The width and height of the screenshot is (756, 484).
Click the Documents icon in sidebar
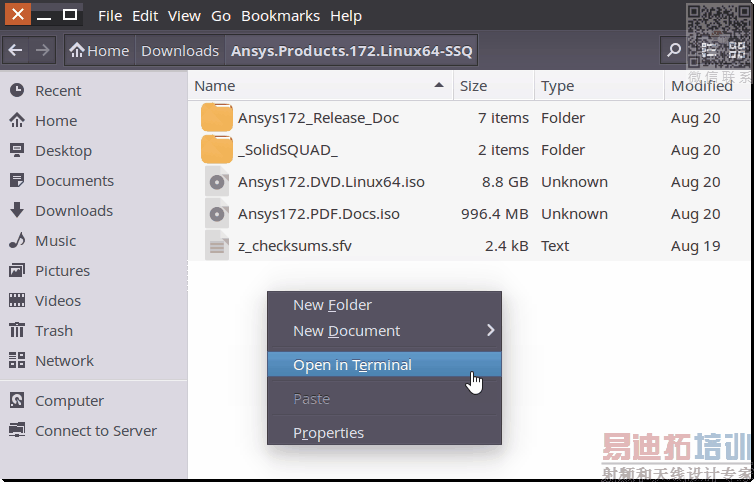17,180
